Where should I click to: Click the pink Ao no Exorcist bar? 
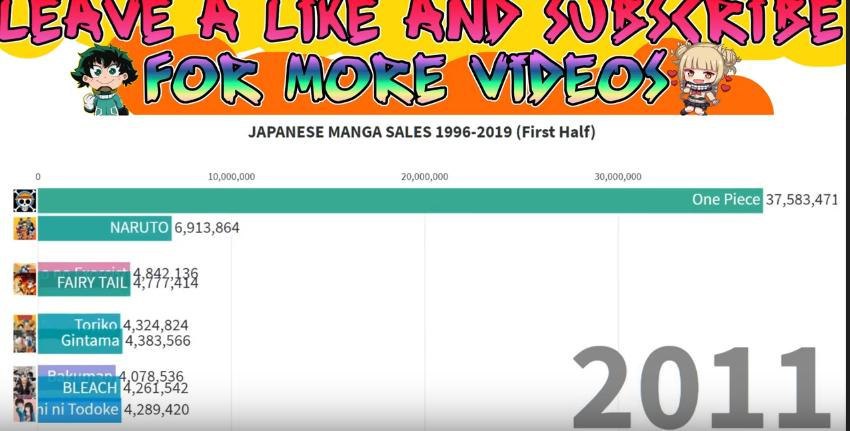point(83,266)
